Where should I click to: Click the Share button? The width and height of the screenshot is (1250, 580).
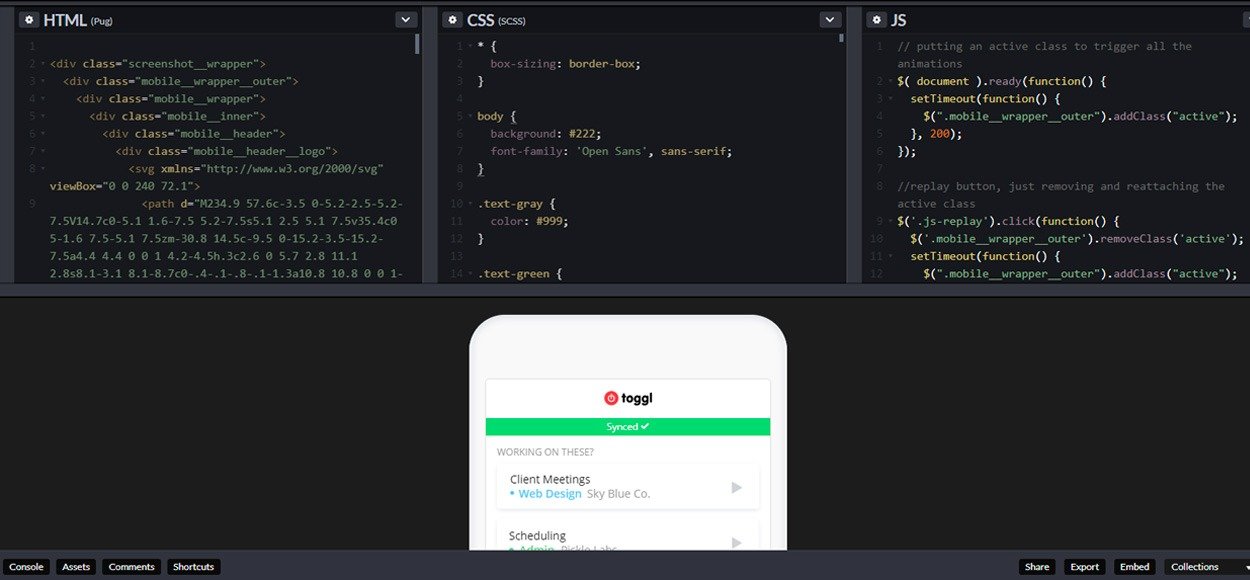pos(1037,567)
